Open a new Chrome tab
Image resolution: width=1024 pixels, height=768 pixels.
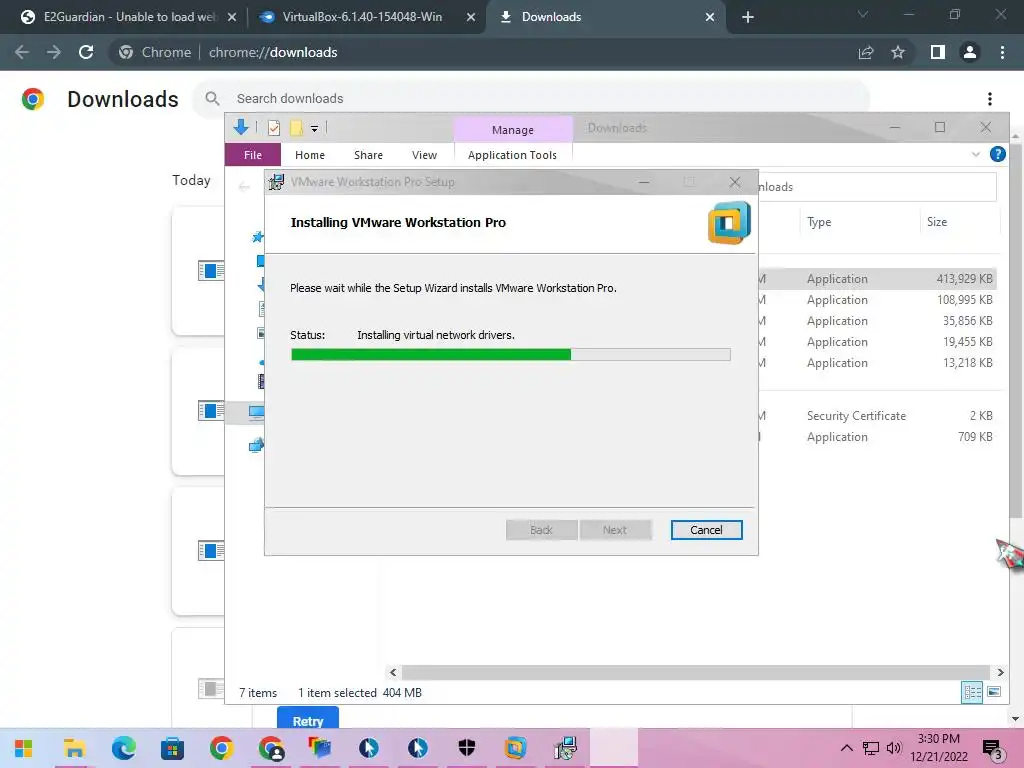click(x=748, y=18)
